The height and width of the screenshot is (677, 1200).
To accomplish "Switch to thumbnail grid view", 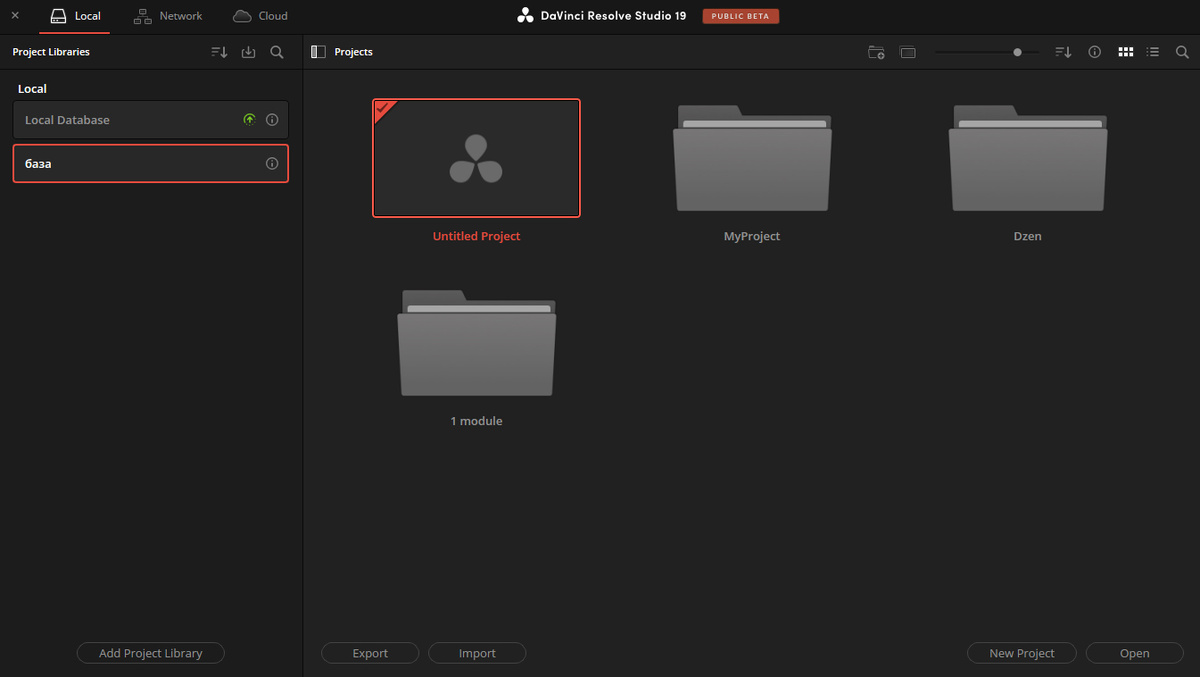I will tap(1126, 52).
